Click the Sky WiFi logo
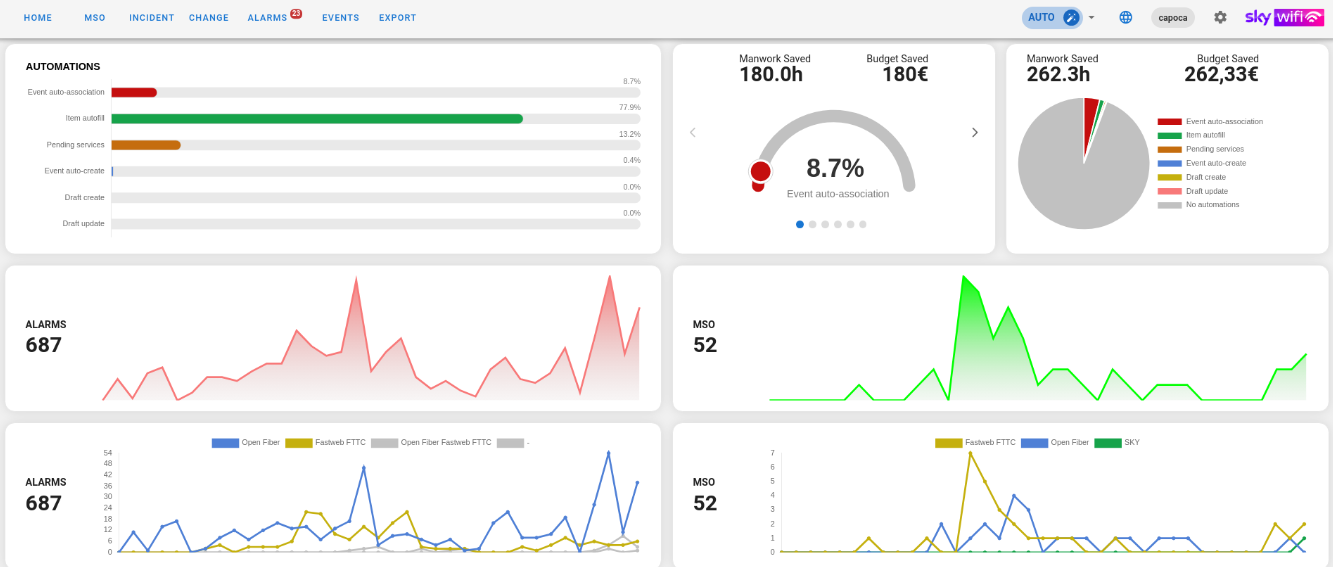 click(1284, 17)
